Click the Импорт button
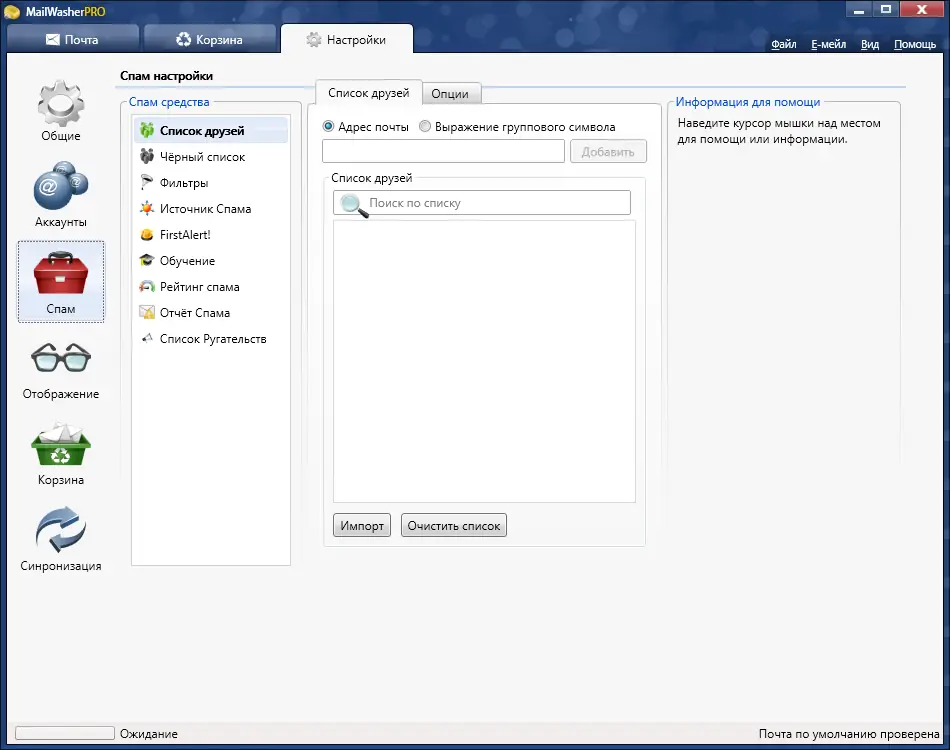 pos(361,524)
